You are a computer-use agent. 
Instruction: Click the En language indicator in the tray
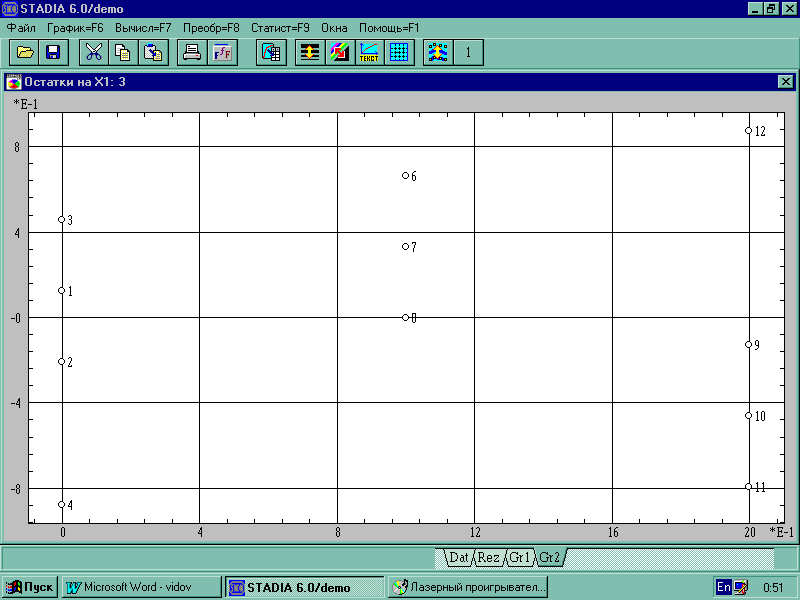point(723,587)
